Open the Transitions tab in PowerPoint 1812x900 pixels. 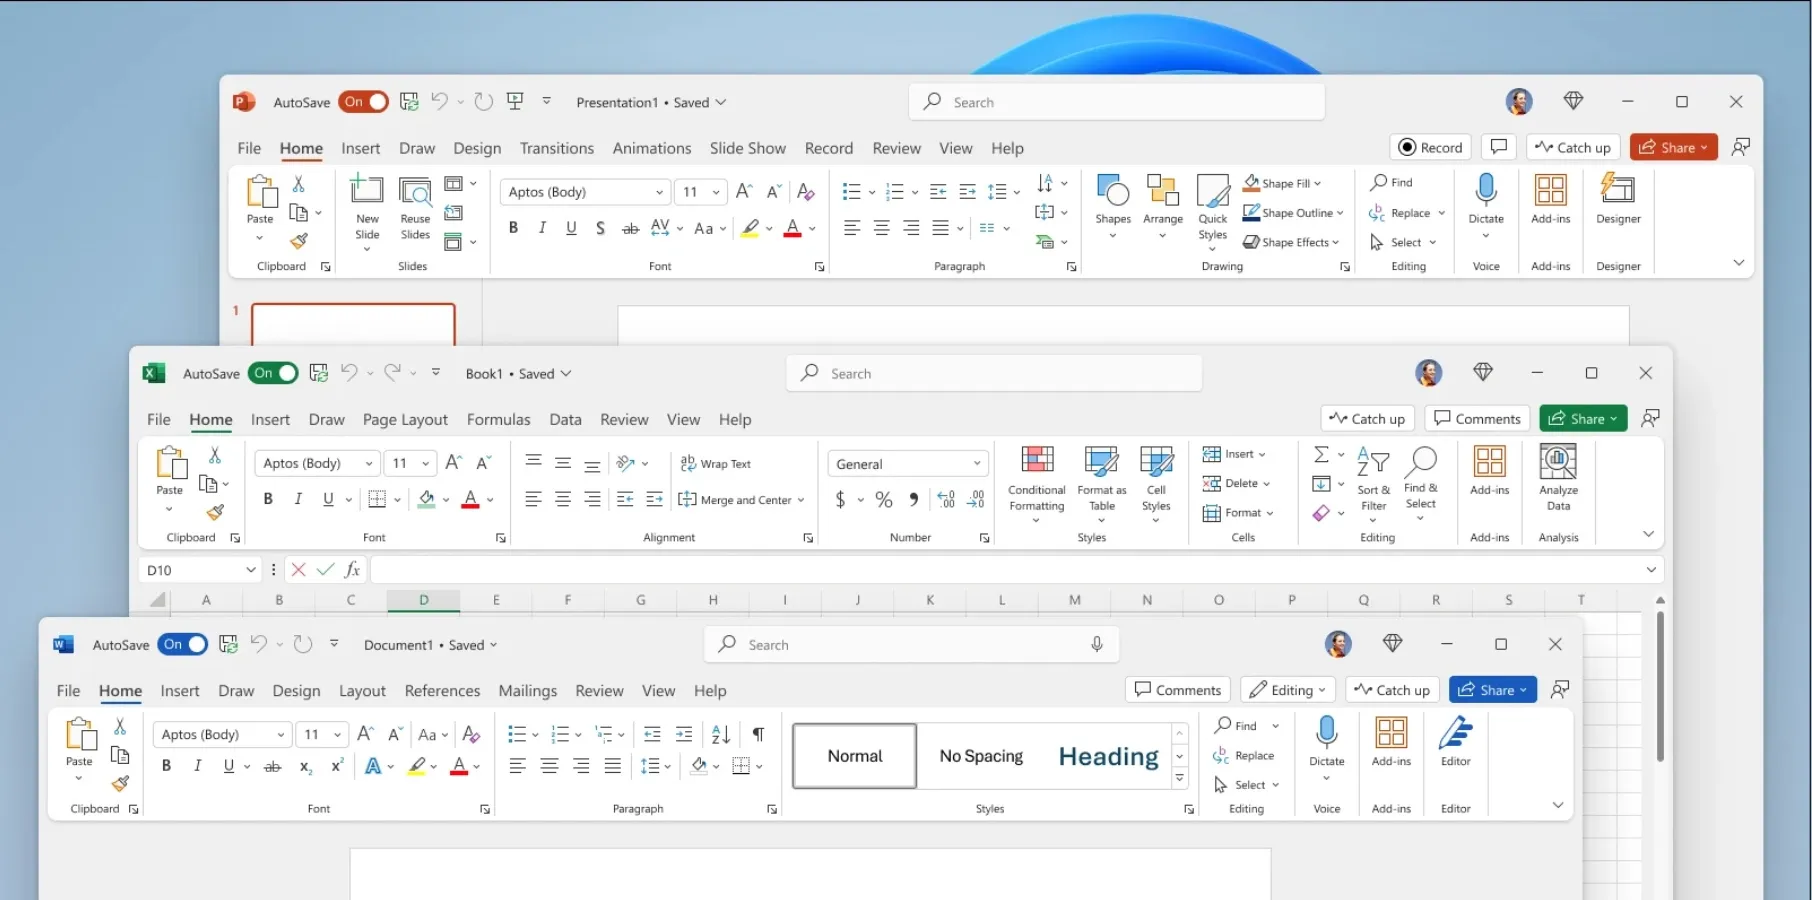556,148
